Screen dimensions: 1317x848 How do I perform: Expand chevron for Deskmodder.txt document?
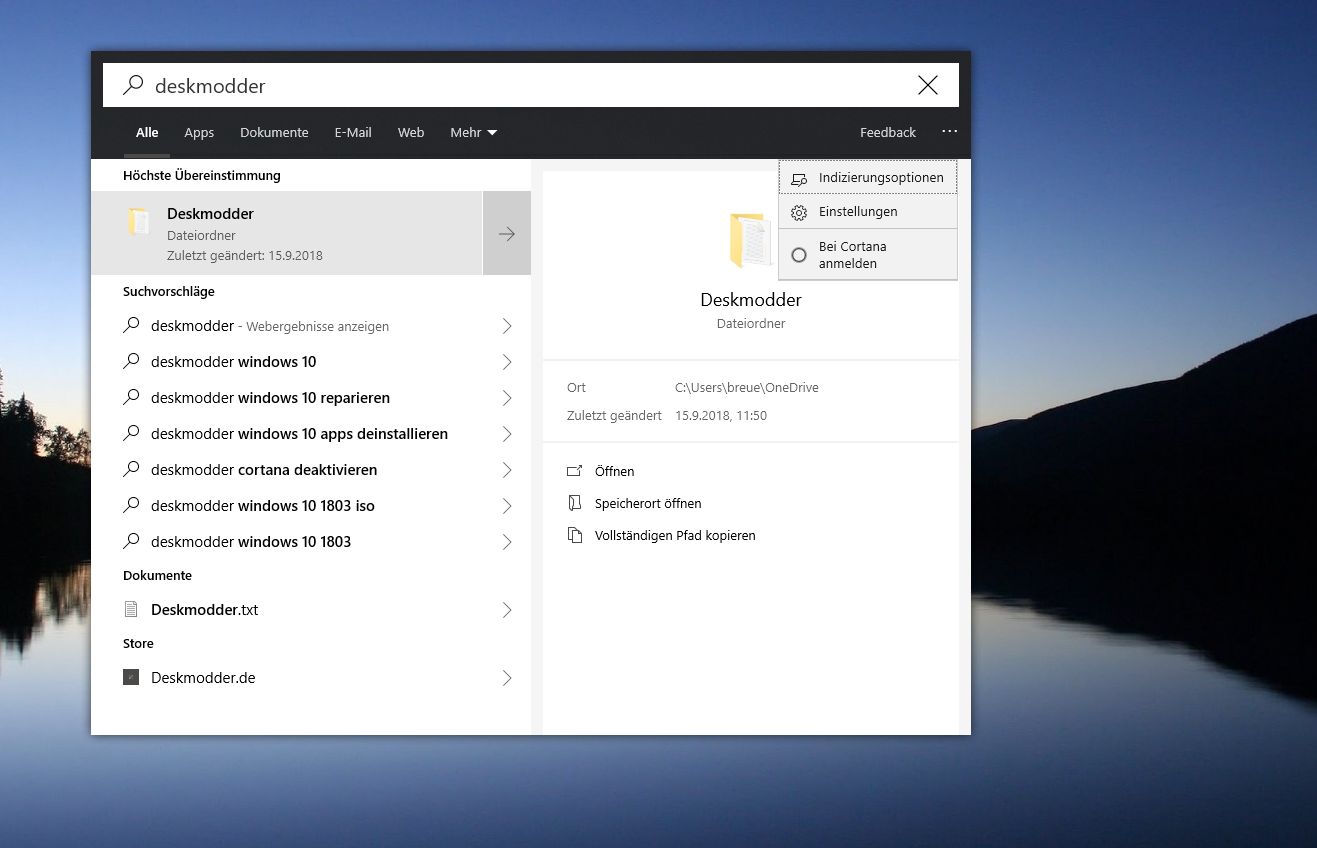point(507,610)
